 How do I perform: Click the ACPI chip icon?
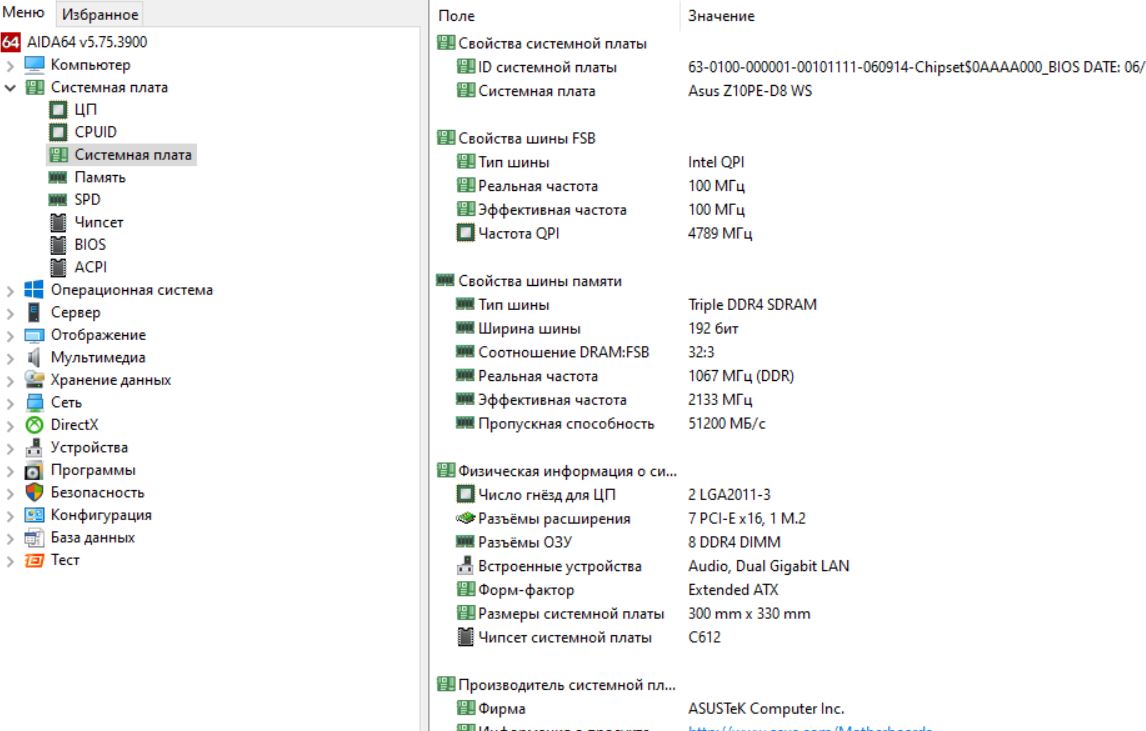click(x=58, y=268)
